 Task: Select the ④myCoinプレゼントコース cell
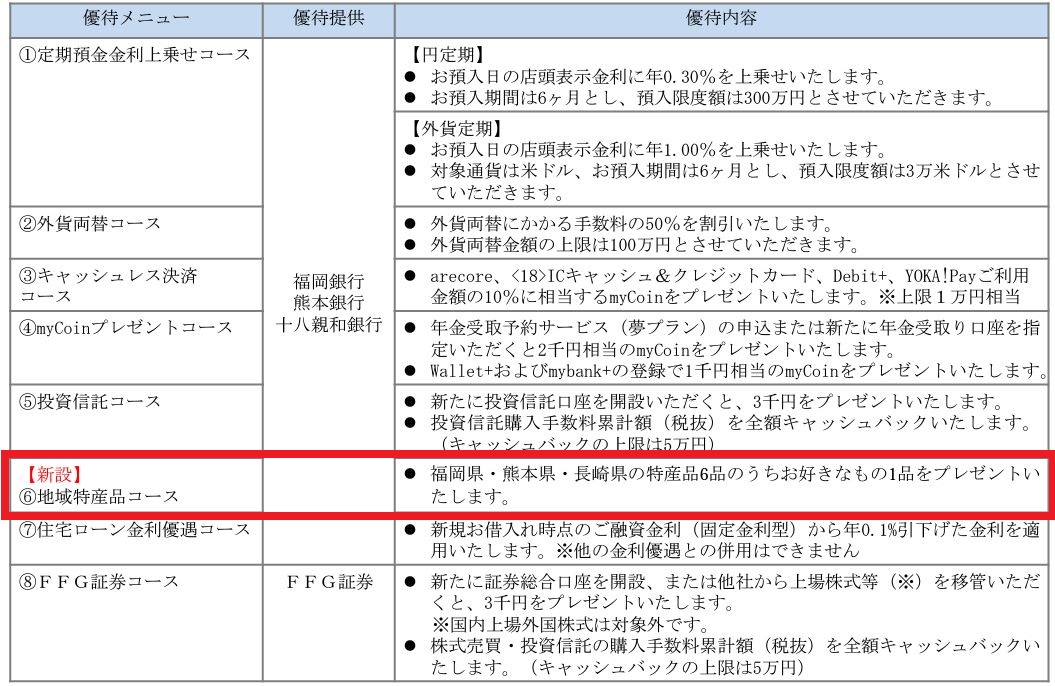pyautogui.click(x=136, y=347)
